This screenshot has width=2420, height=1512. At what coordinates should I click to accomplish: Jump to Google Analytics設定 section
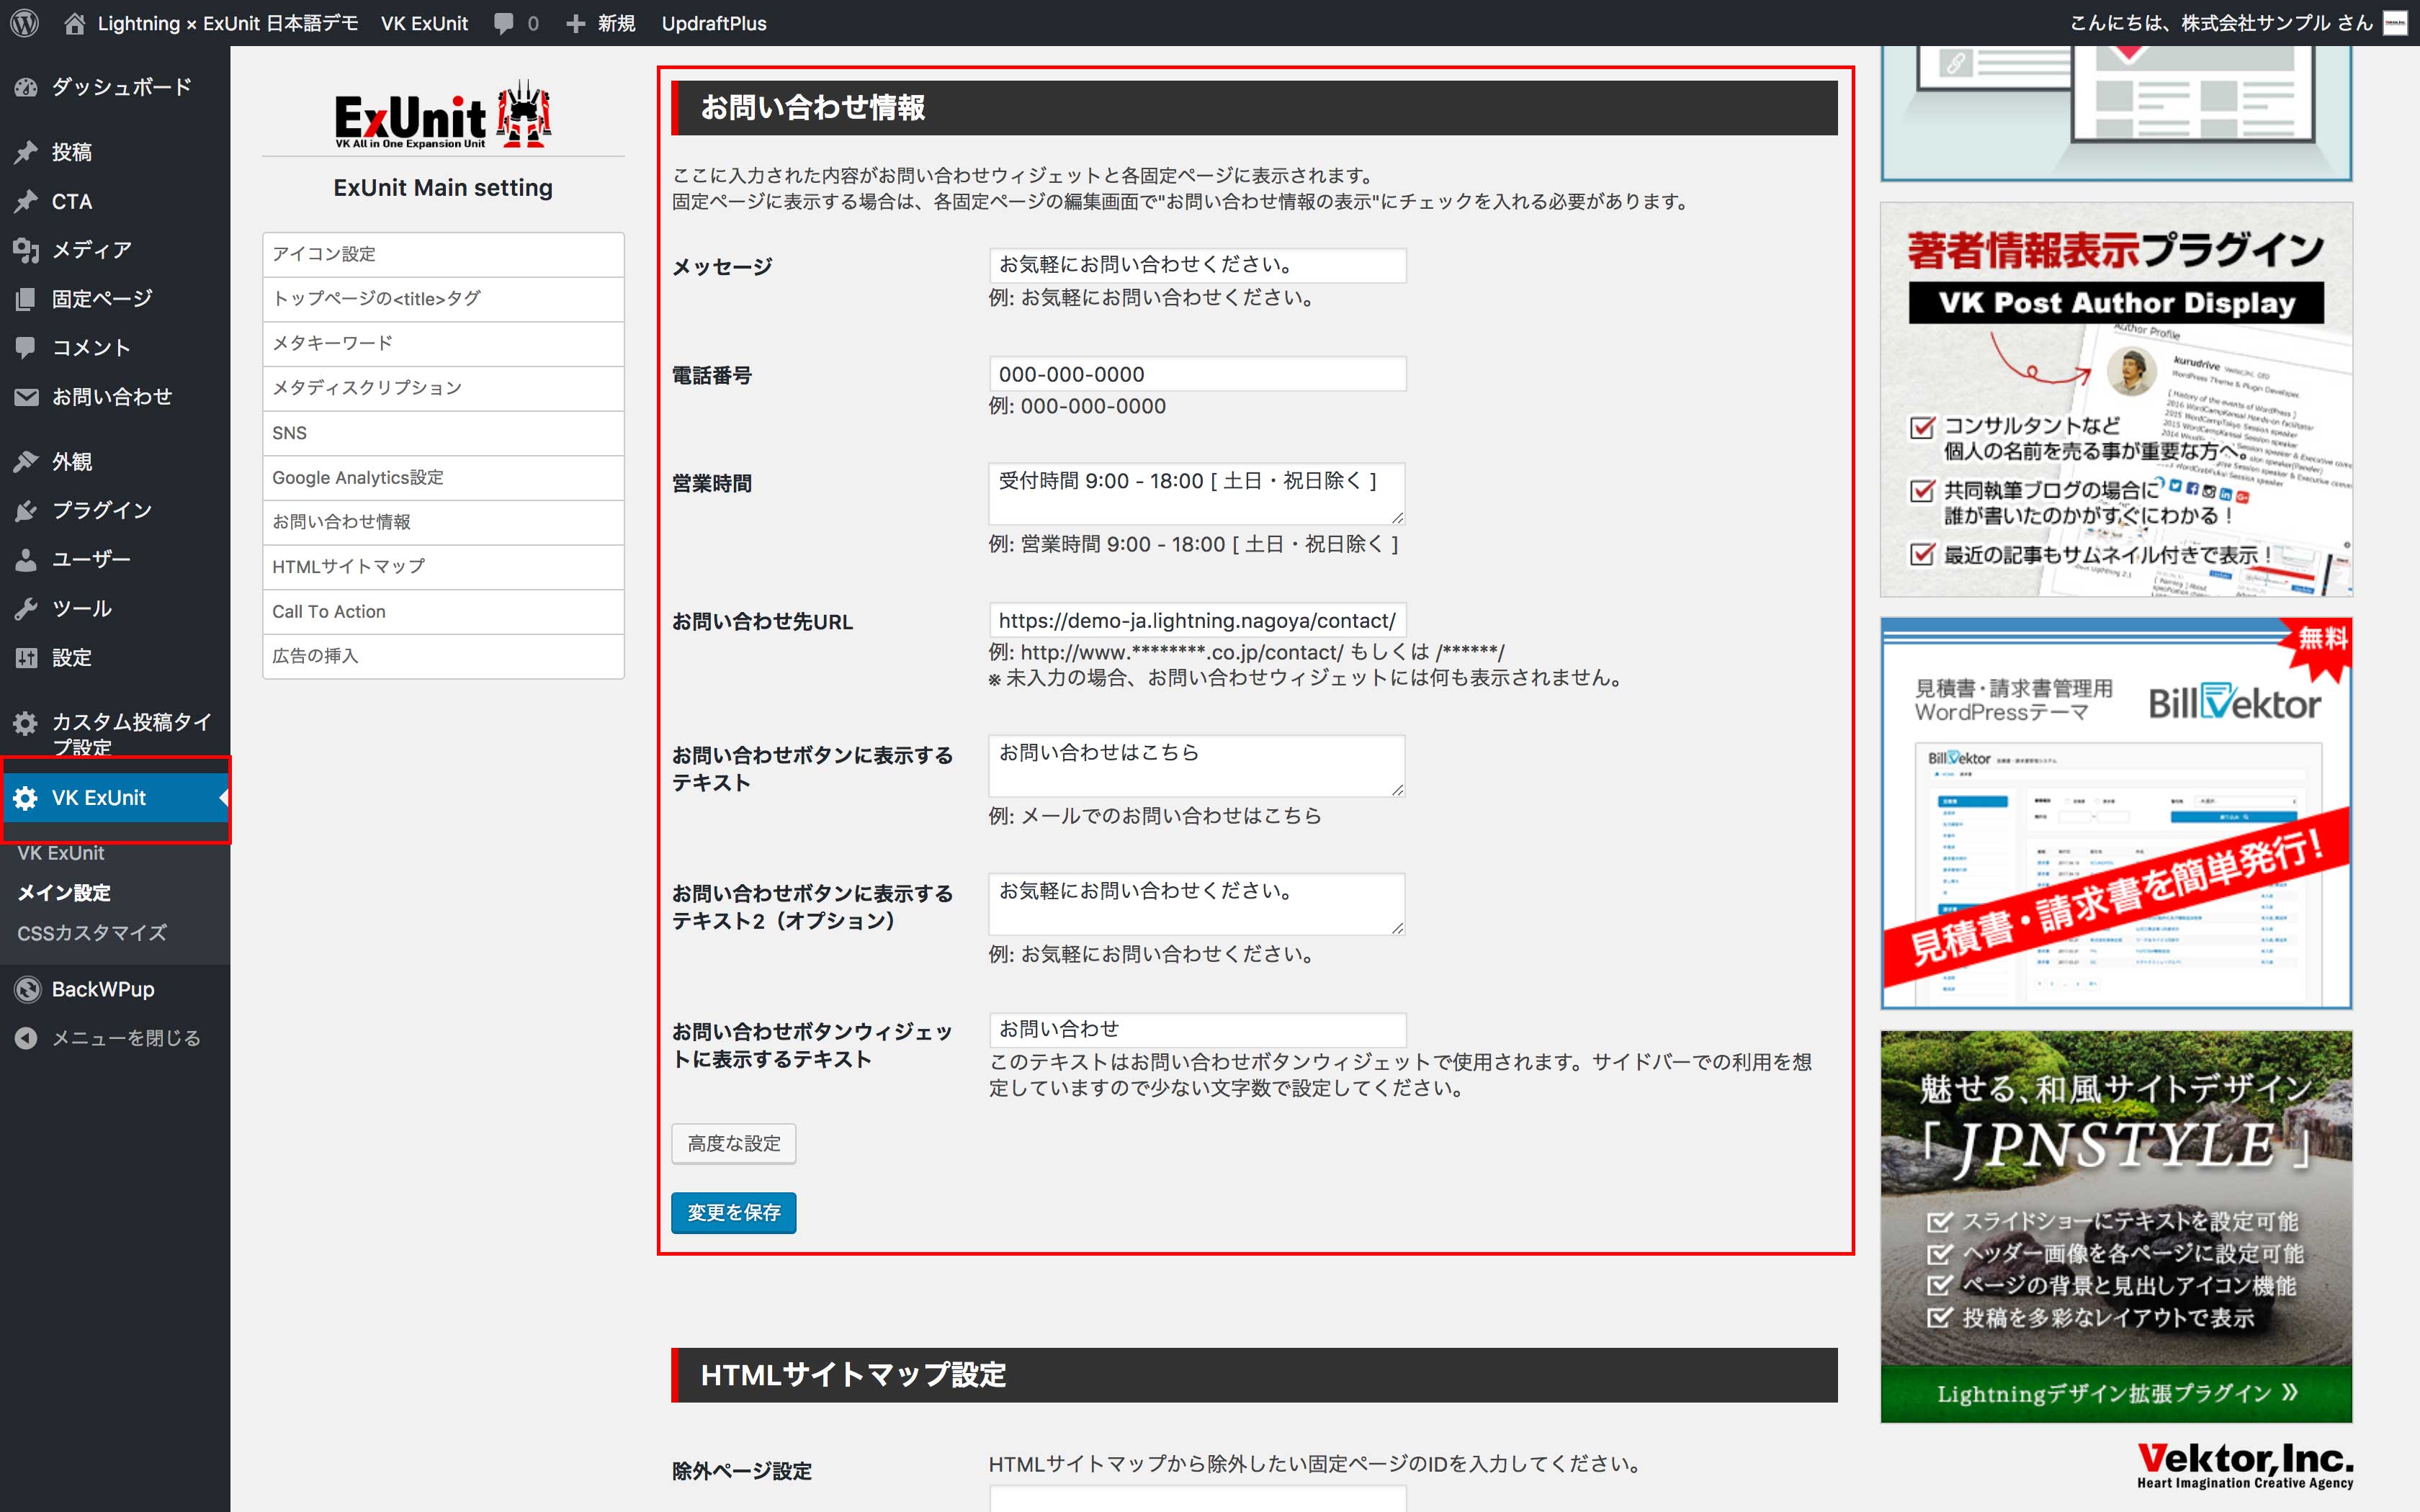443,477
